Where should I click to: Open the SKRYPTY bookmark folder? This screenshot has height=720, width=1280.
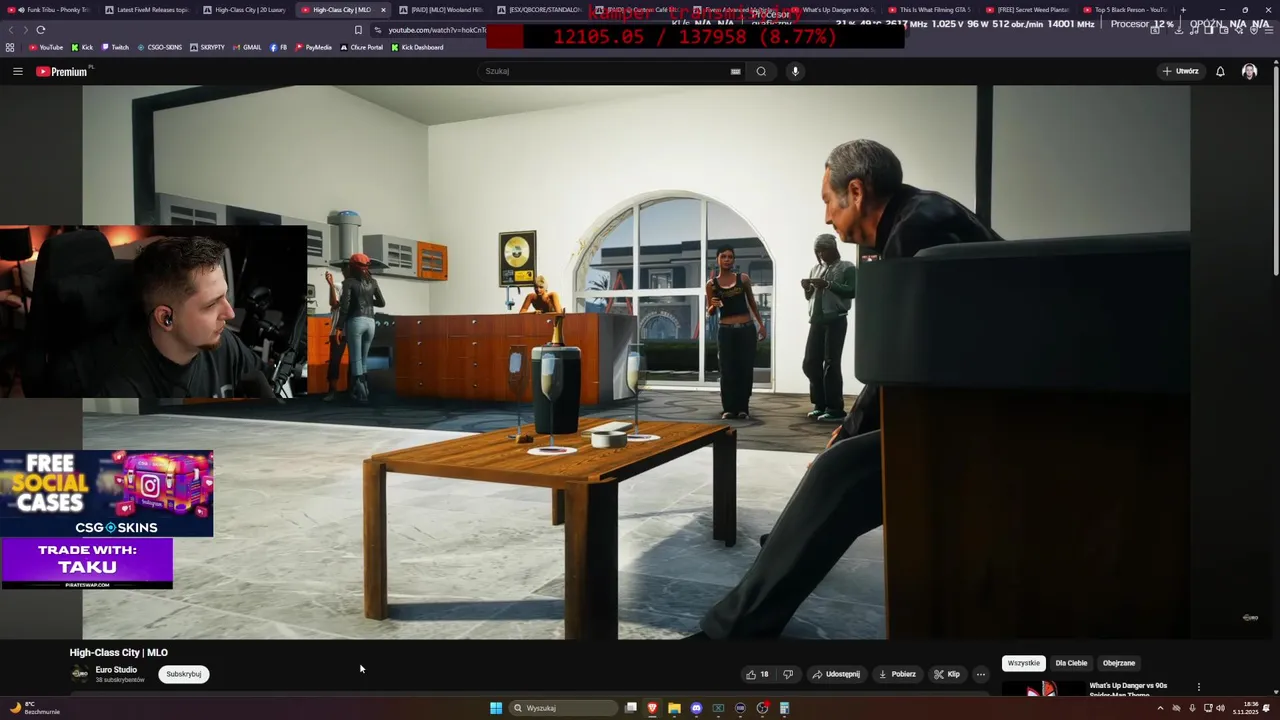(207, 47)
